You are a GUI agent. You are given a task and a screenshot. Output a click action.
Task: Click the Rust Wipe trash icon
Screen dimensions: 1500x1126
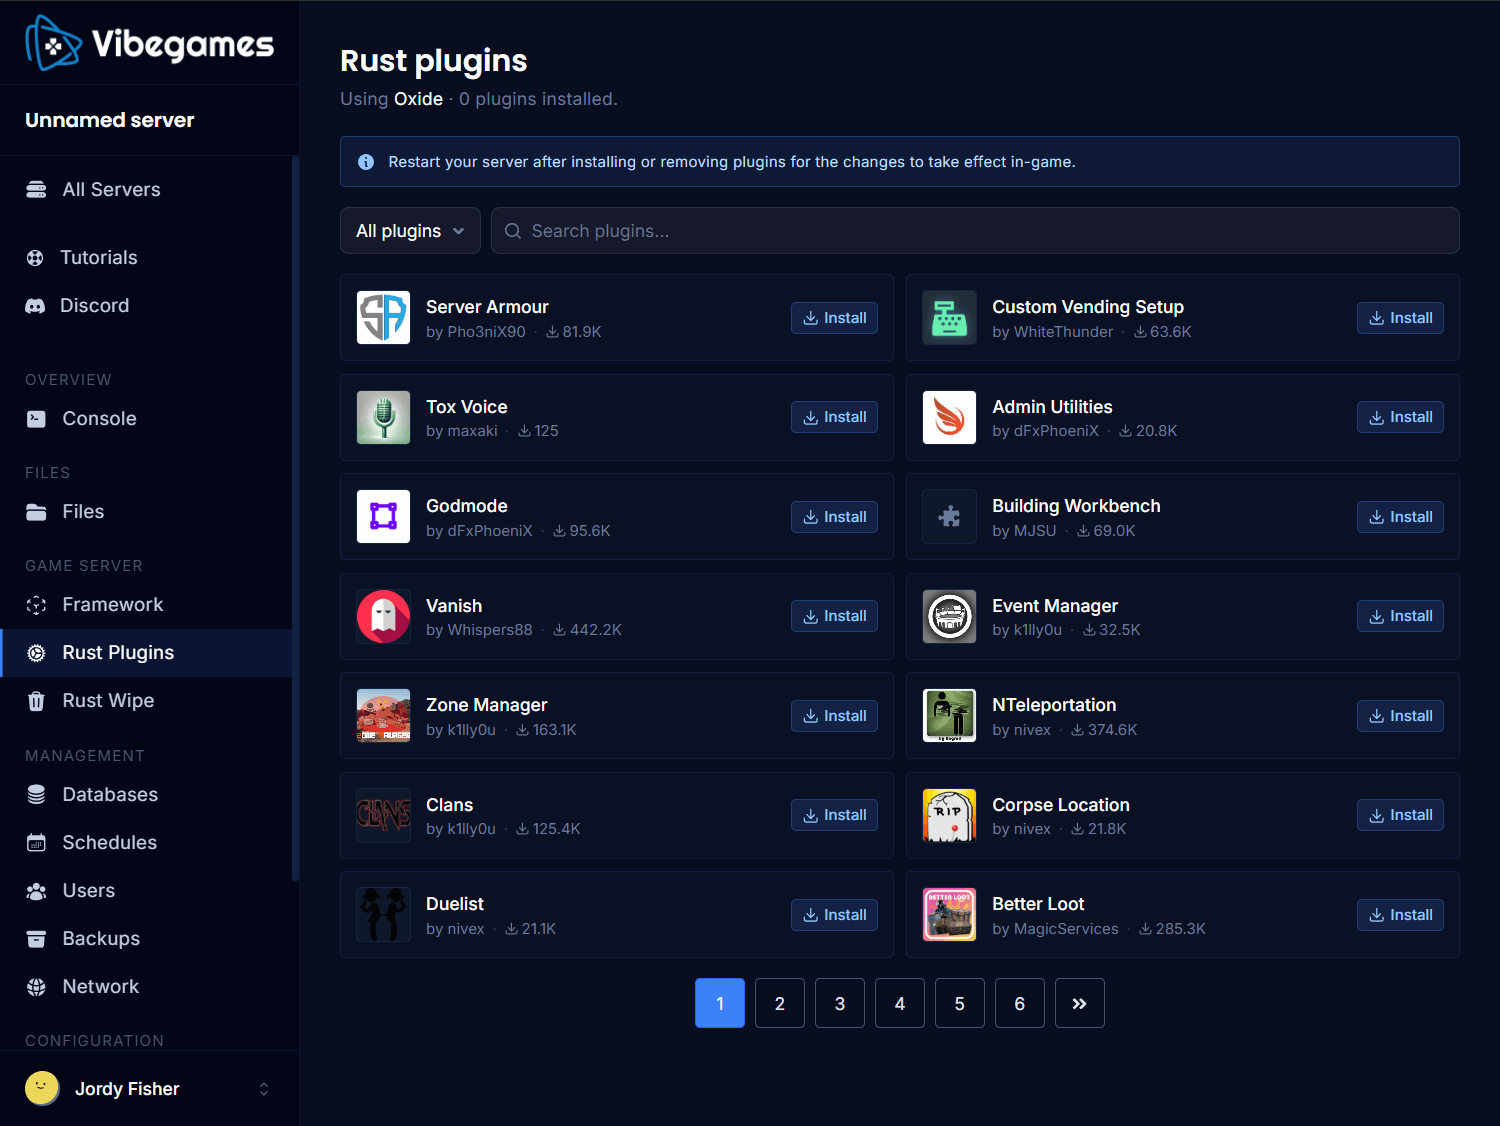[x=36, y=701]
